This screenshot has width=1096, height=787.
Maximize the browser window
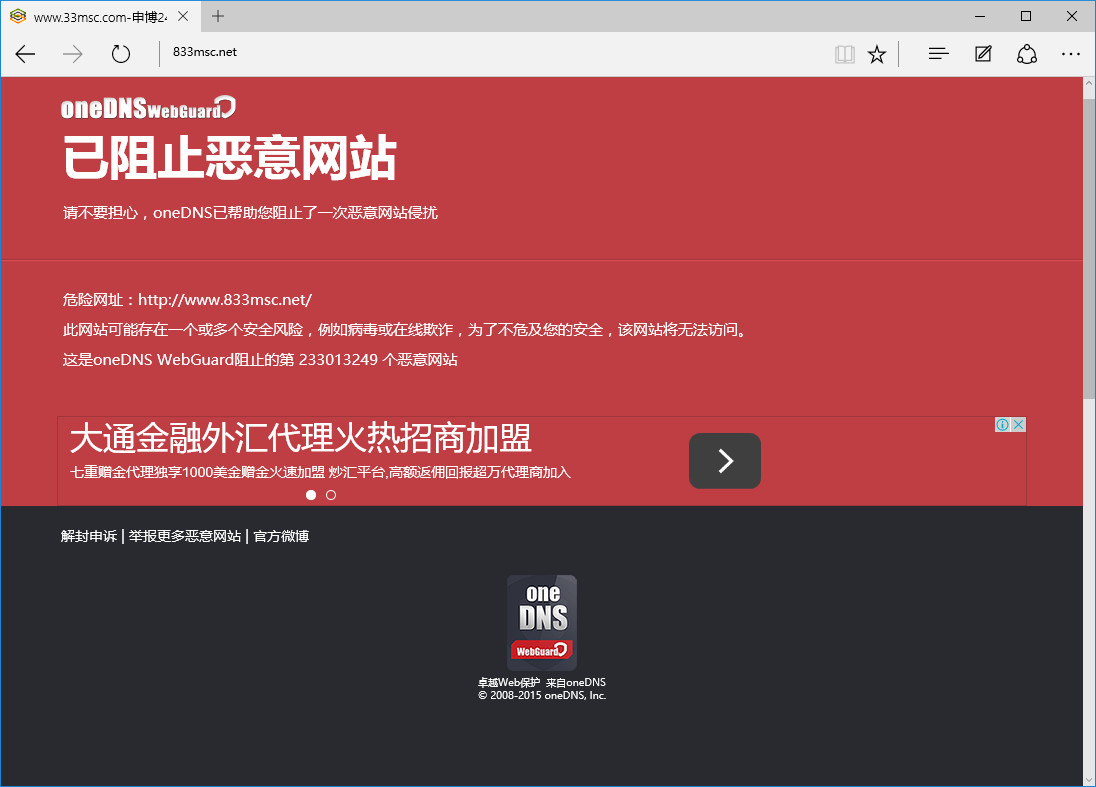pos(1025,16)
